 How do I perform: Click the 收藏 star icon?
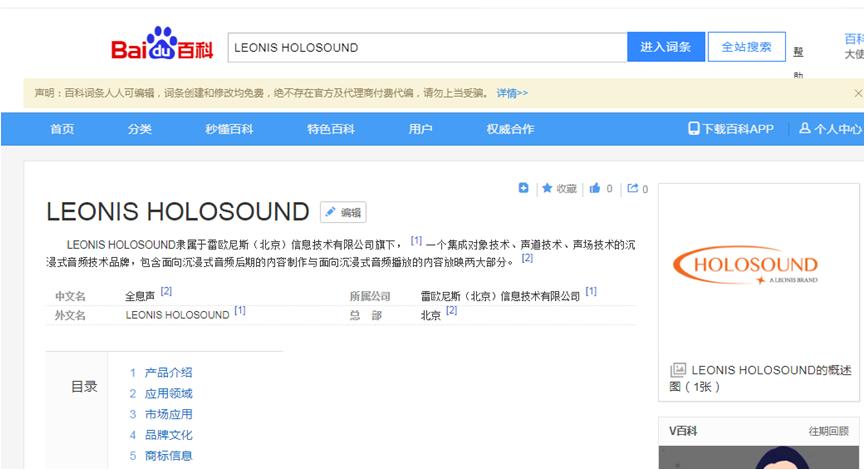tap(547, 188)
